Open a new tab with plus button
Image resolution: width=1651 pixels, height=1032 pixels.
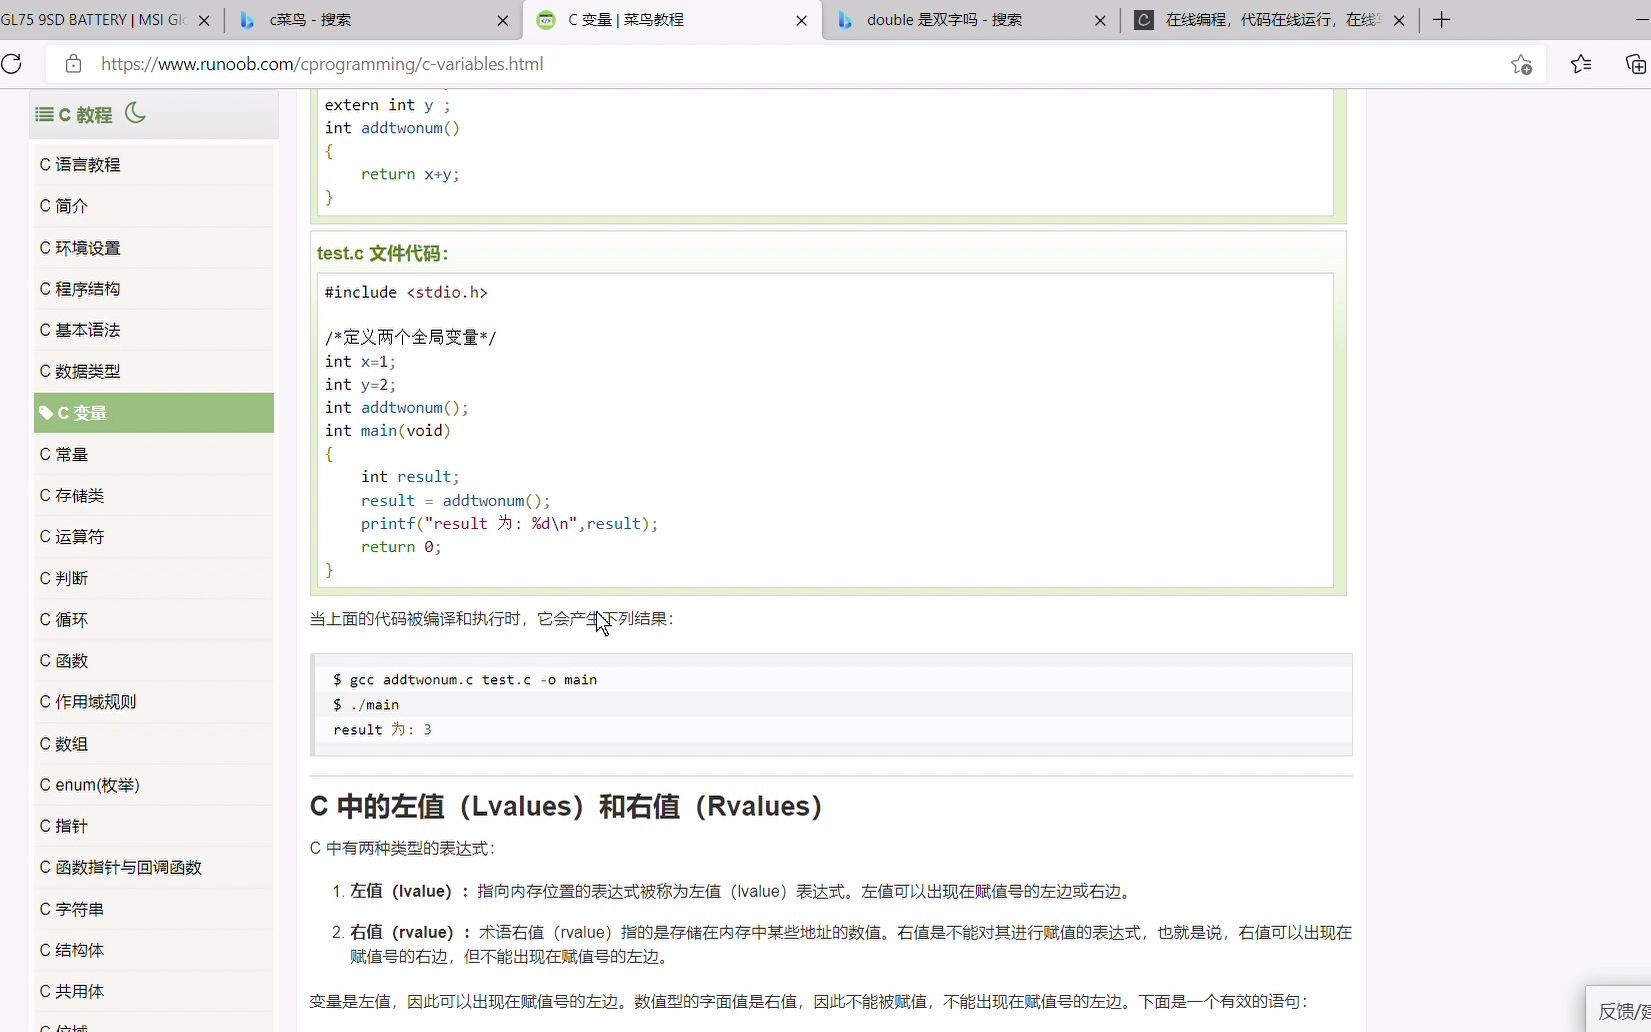tap(1441, 20)
